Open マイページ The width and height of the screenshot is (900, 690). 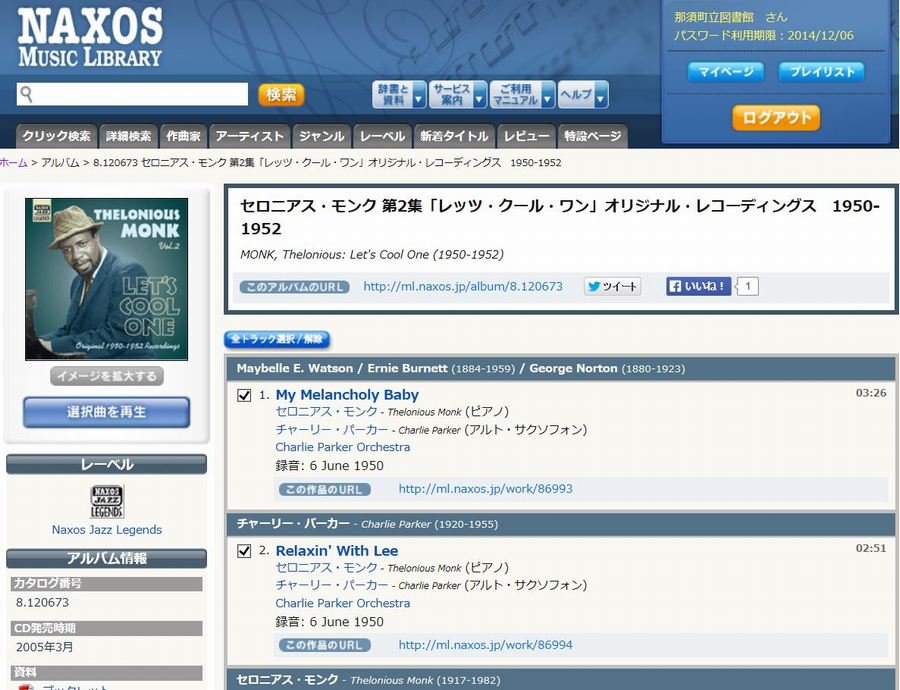pos(726,72)
